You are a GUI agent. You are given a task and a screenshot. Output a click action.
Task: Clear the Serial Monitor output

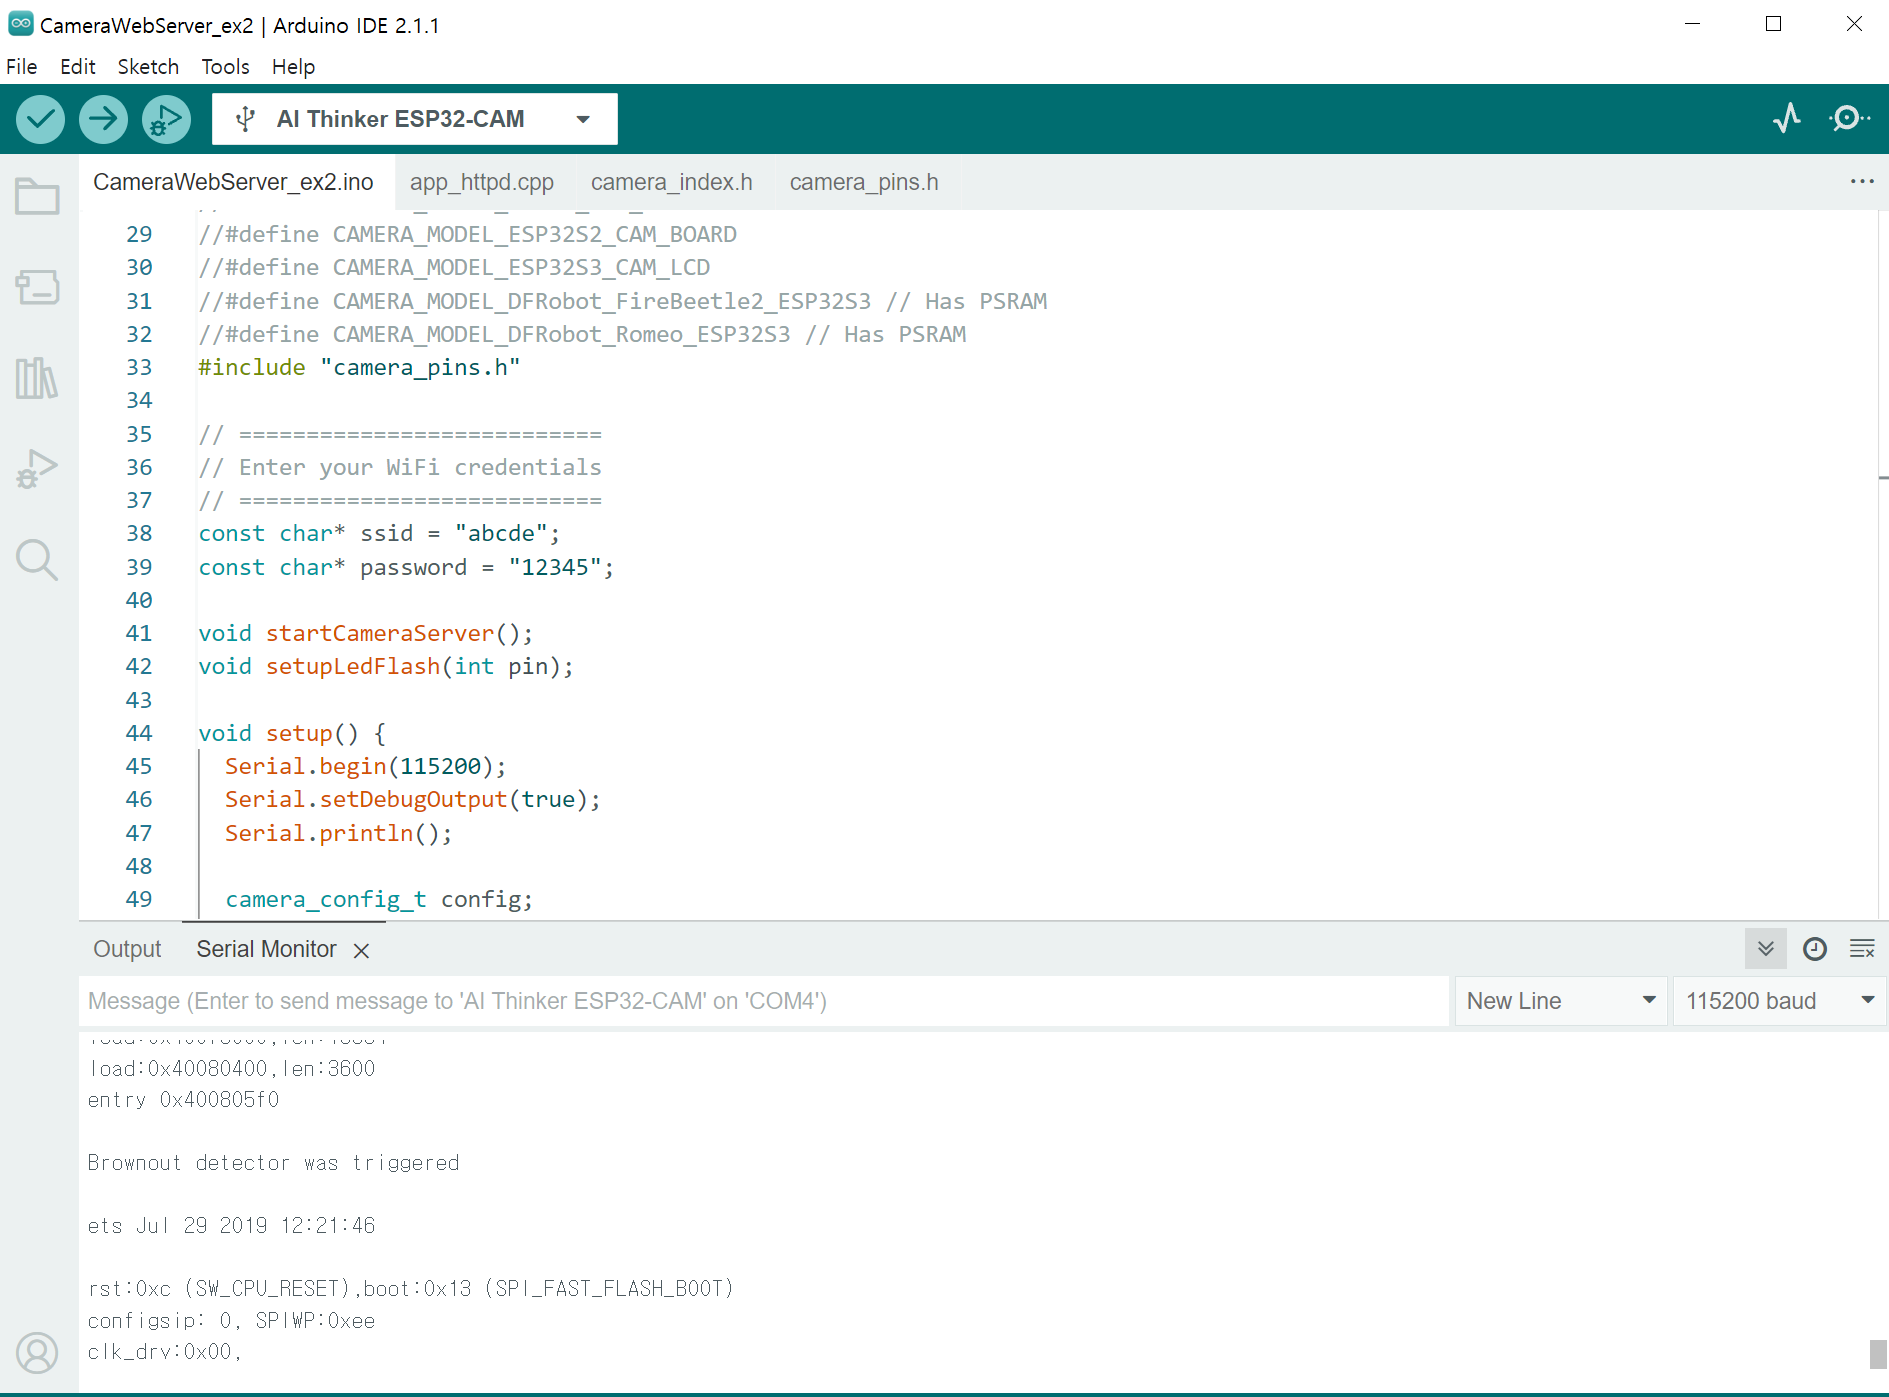(x=1862, y=949)
